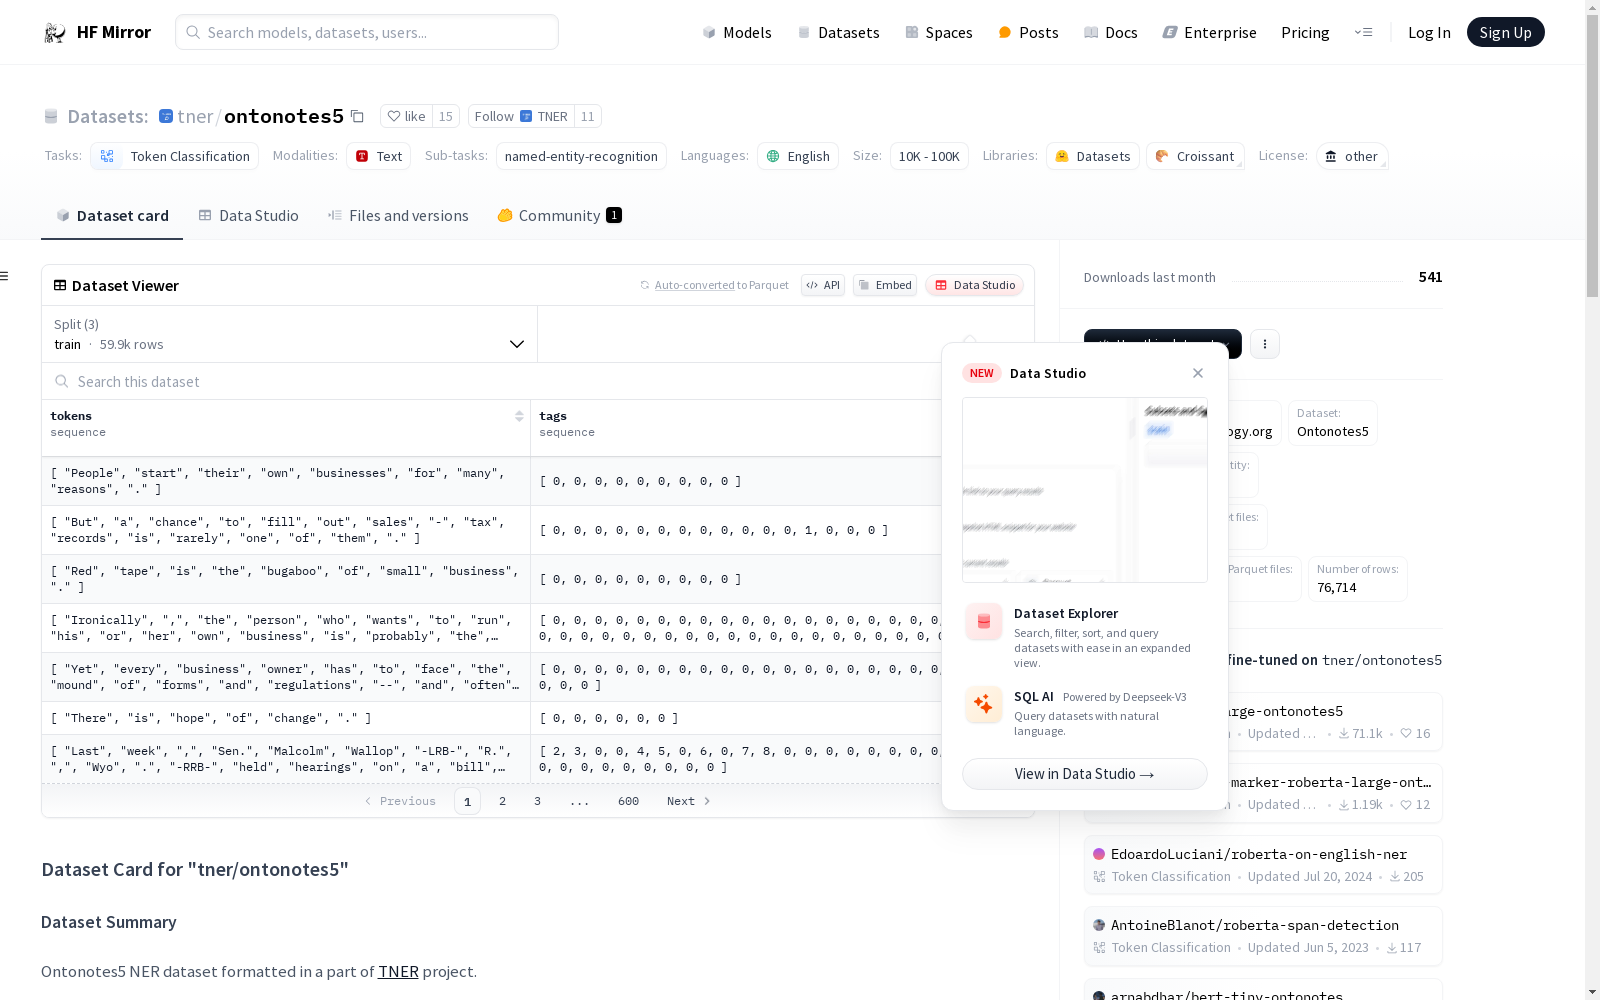This screenshot has width=1600, height=1000.
Task: Go to page 3 of results
Action: click(537, 801)
